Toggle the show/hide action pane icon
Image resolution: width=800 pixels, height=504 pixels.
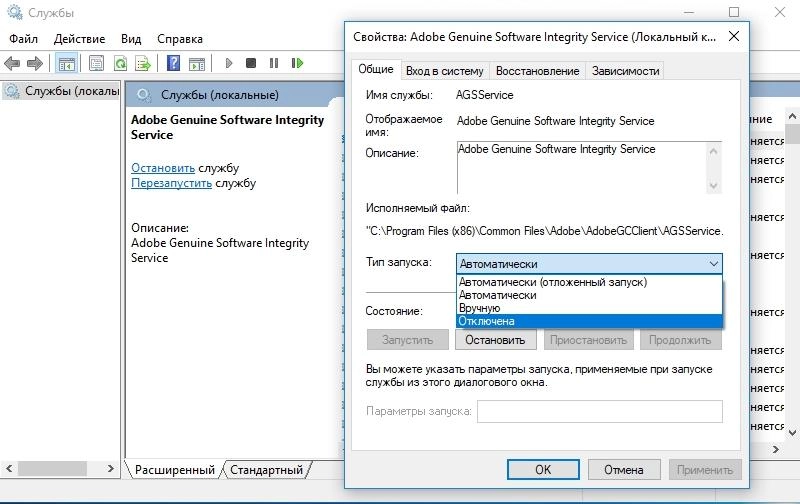click(x=196, y=63)
